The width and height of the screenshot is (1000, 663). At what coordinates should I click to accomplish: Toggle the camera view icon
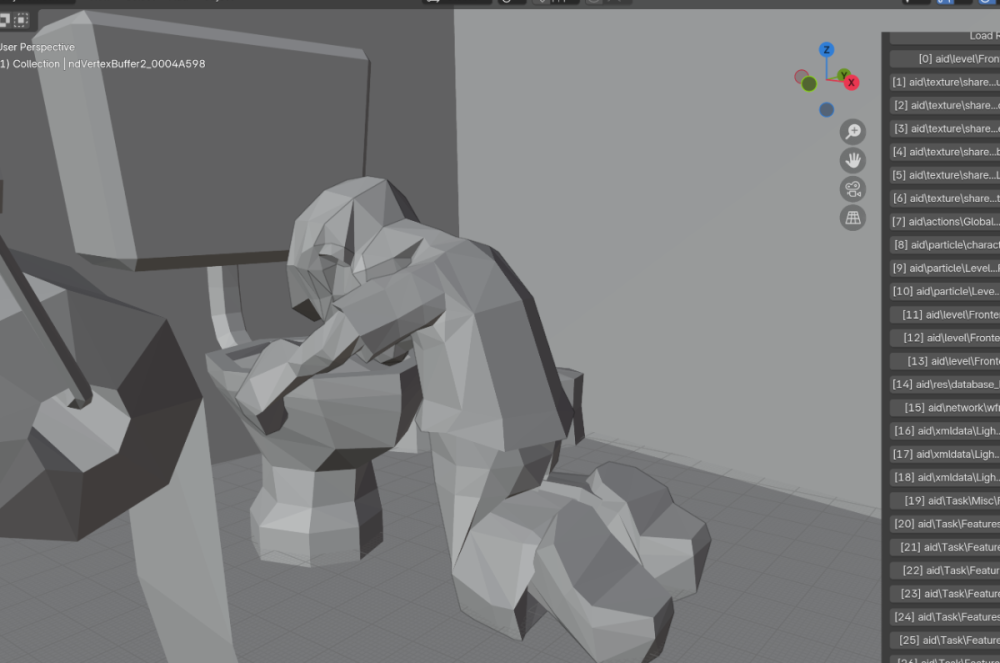click(x=853, y=189)
